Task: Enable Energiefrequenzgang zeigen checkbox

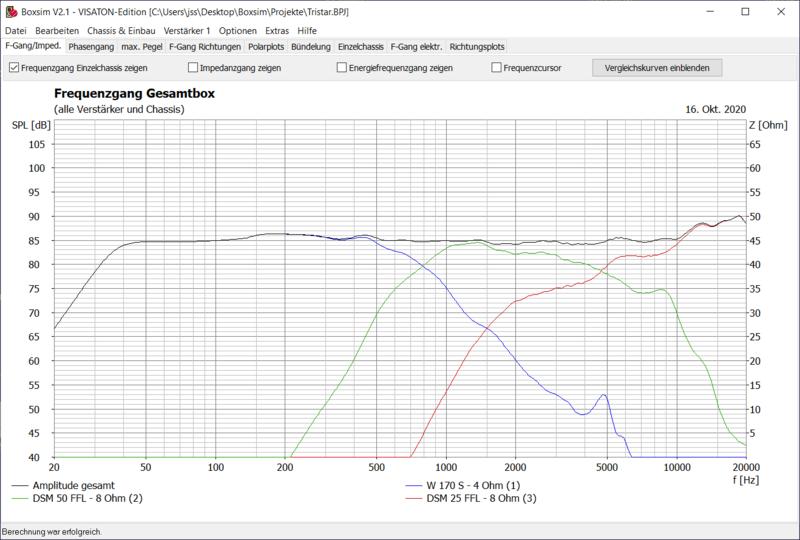Action: [342, 68]
